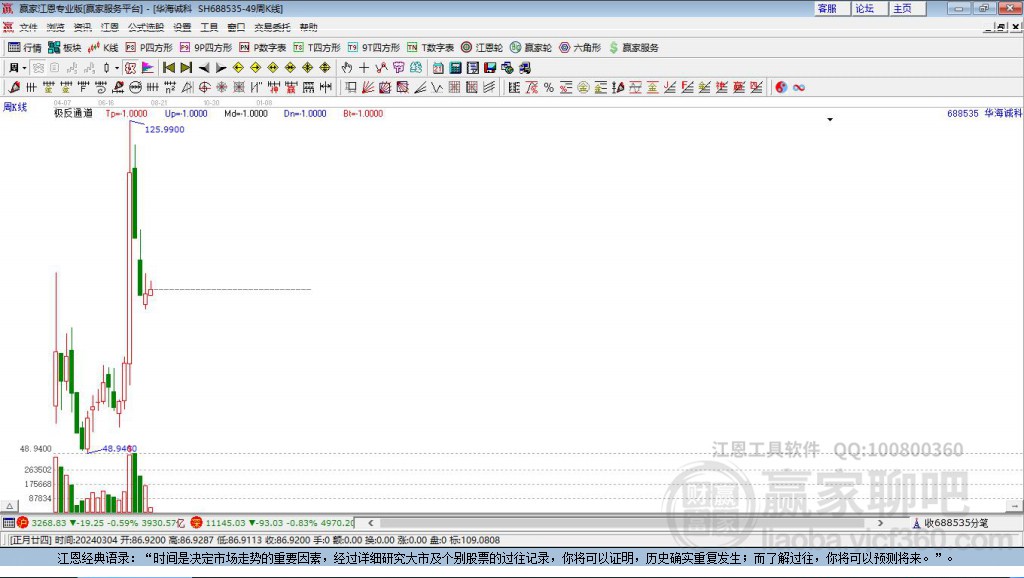Click the black left arrow step-back icon
This screenshot has height=578, width=1024.
point(204,68)
